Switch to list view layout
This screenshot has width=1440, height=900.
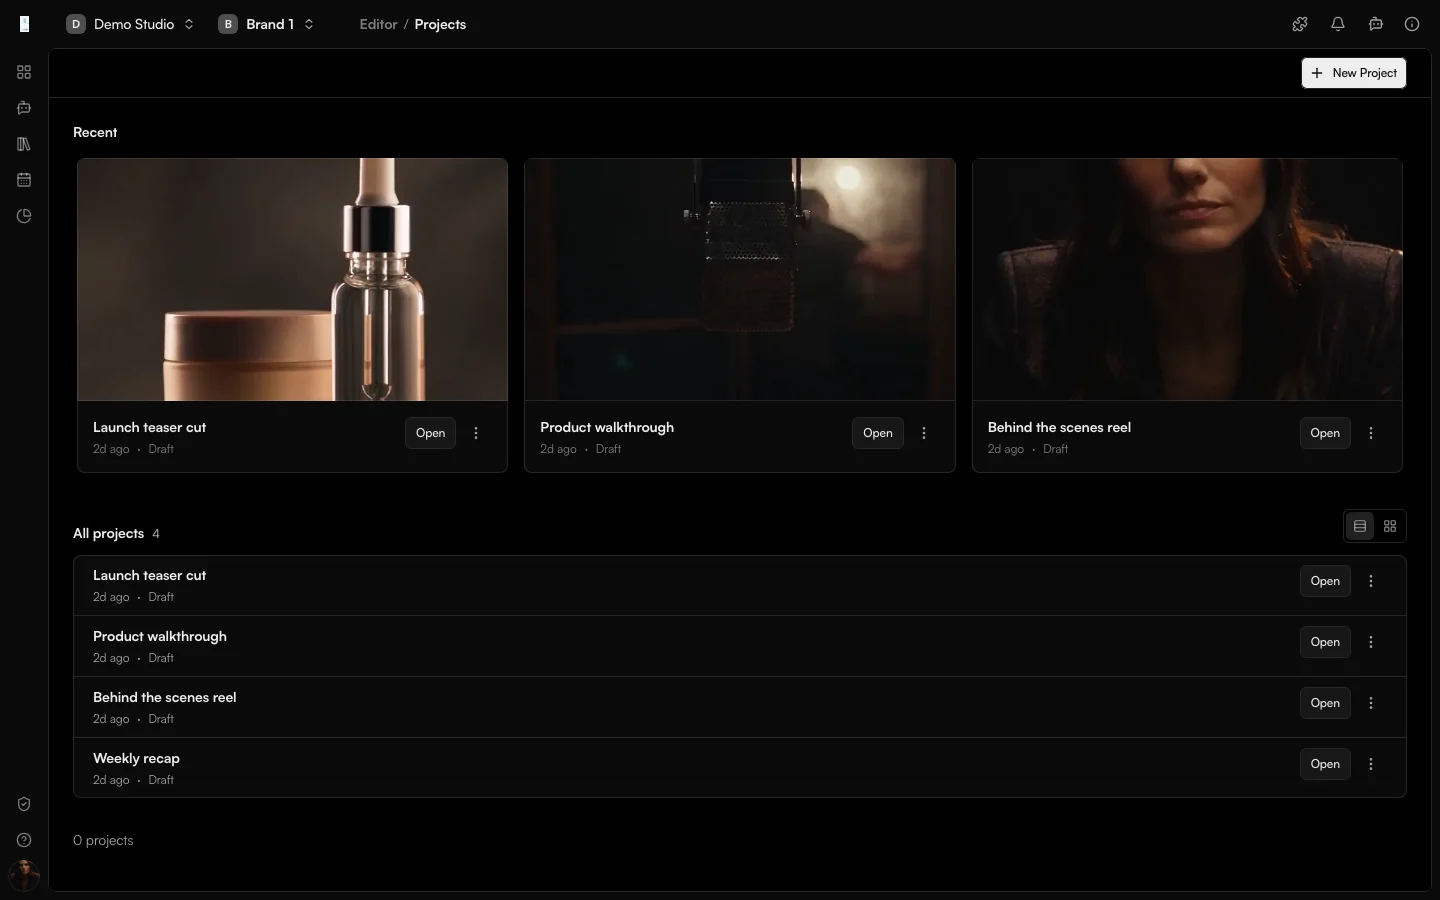coord(1360,526)
